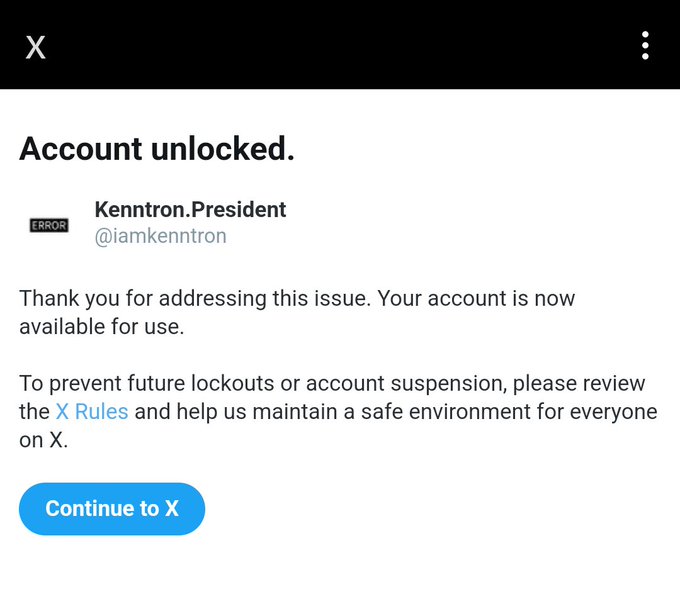This screenshot has height=599, width=680.
Task: Click the "available for use" text
Action: (x=102, y=327)
